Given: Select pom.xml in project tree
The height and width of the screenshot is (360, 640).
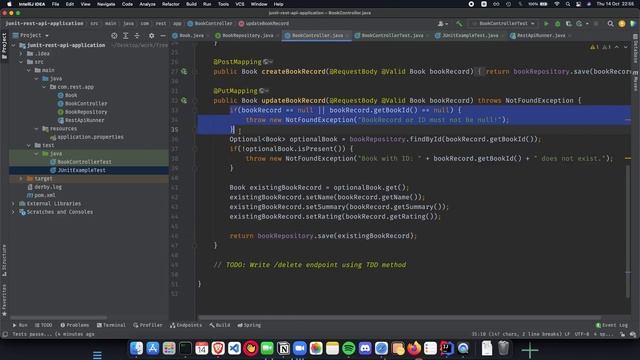Looking at the screenshot, I should (41, 195).
